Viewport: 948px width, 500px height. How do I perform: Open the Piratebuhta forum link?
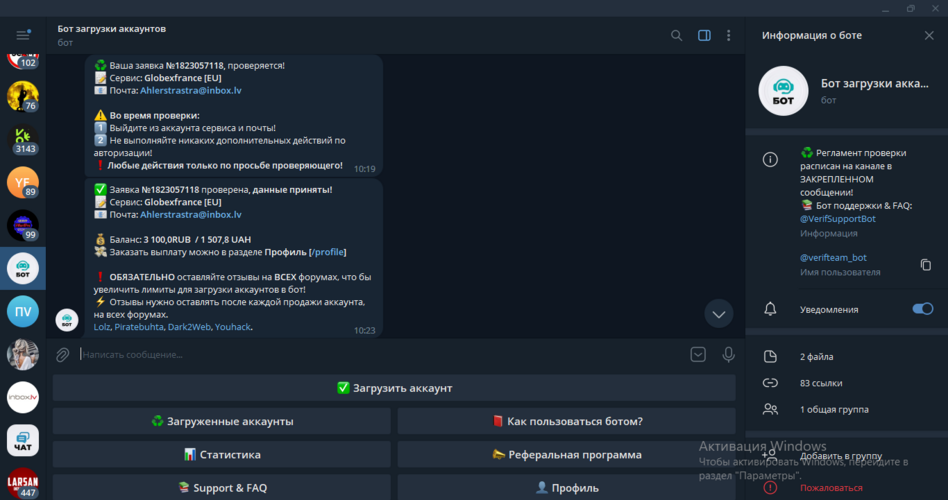[x=139, y=327]
